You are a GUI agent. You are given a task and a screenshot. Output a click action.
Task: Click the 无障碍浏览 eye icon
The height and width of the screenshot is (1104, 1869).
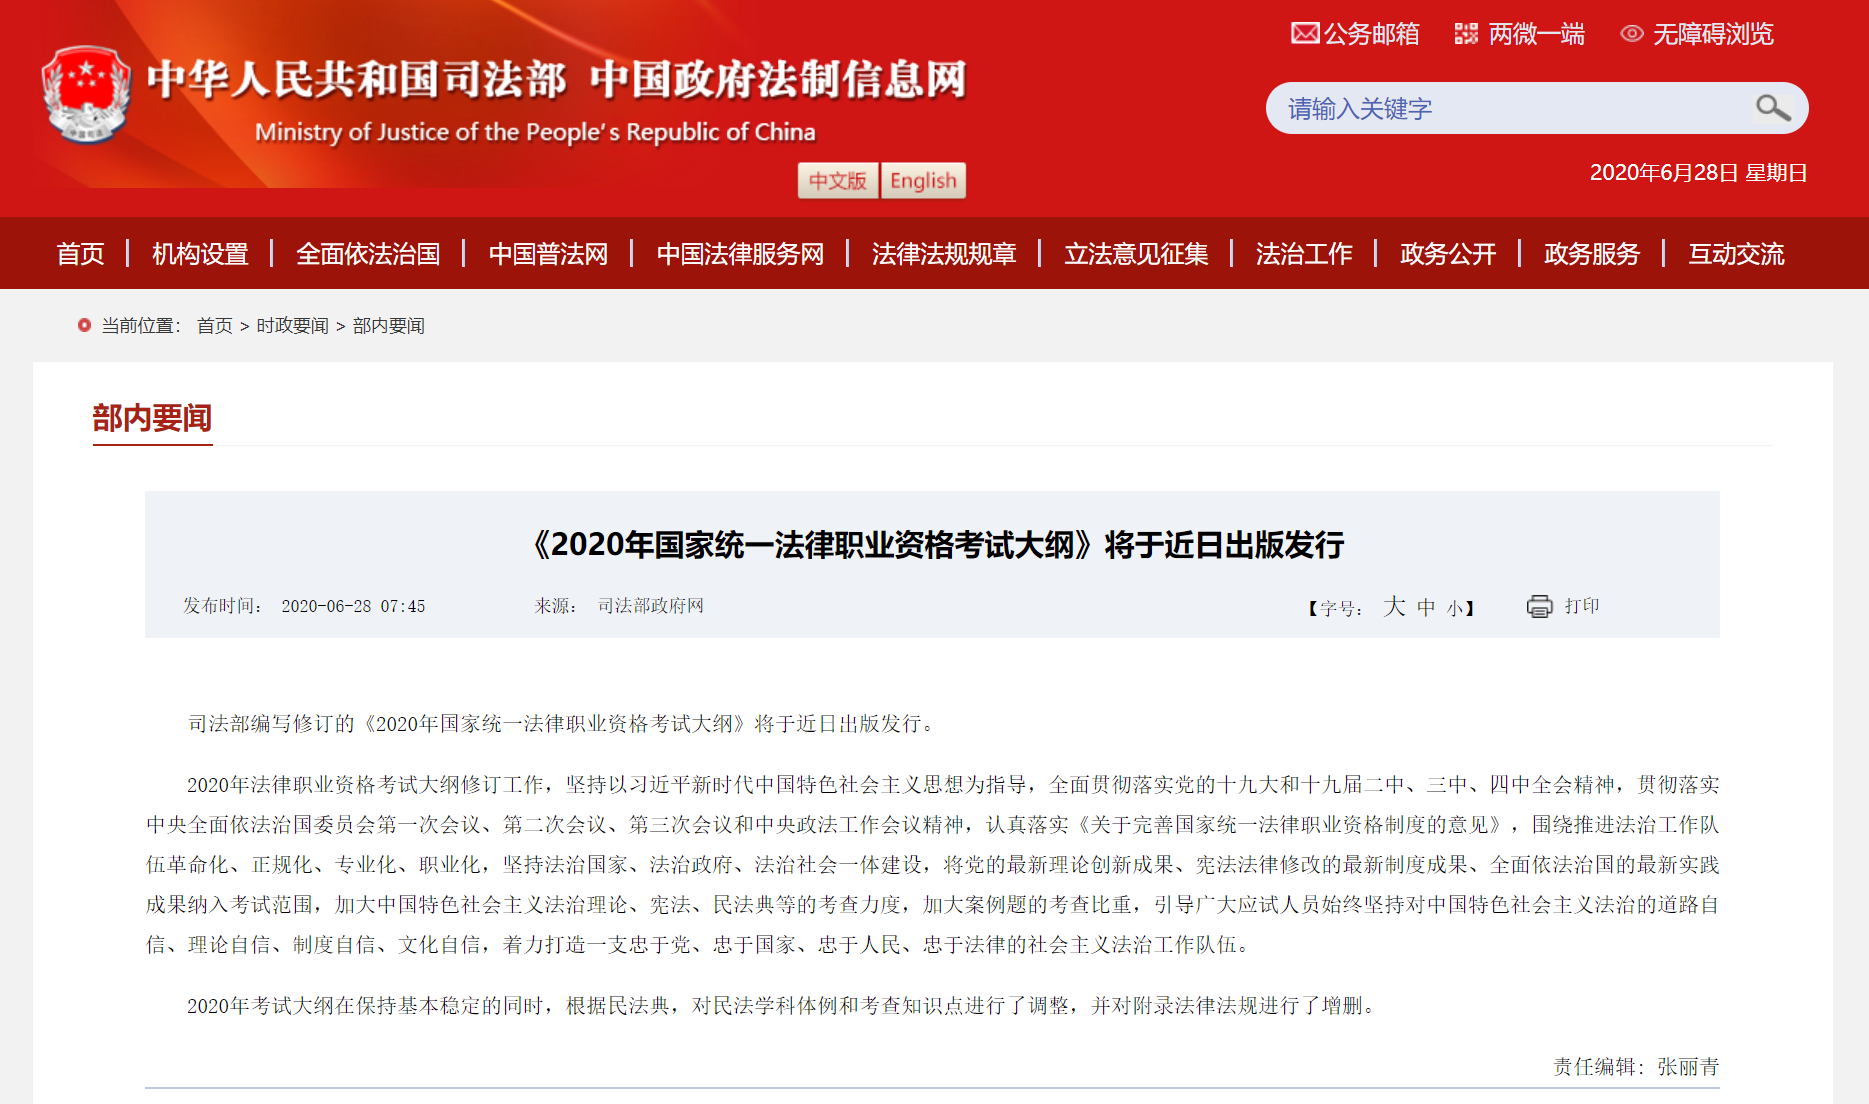pyautogui.click(x=1631, y=34)
